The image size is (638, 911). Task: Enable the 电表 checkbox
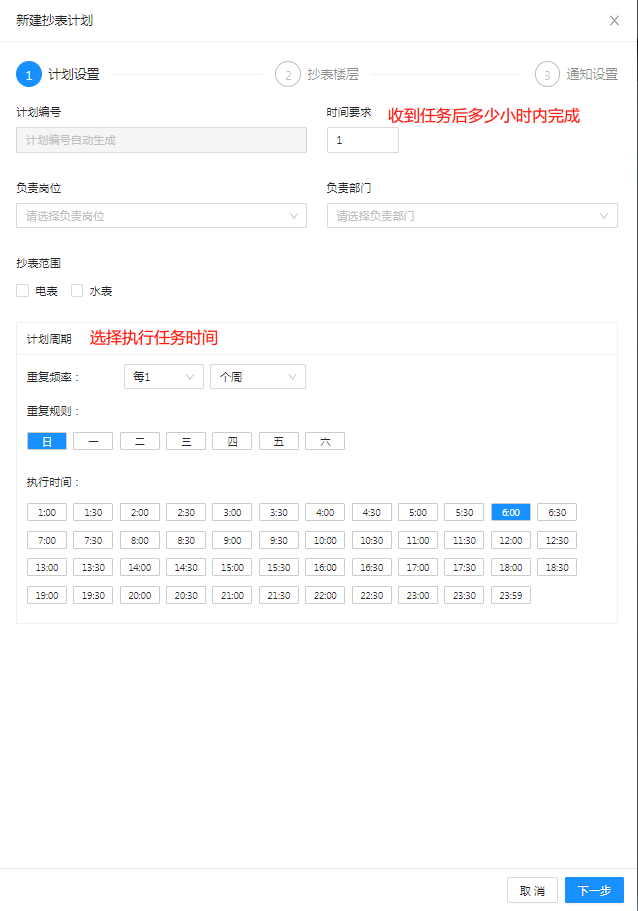coord(23,291)
